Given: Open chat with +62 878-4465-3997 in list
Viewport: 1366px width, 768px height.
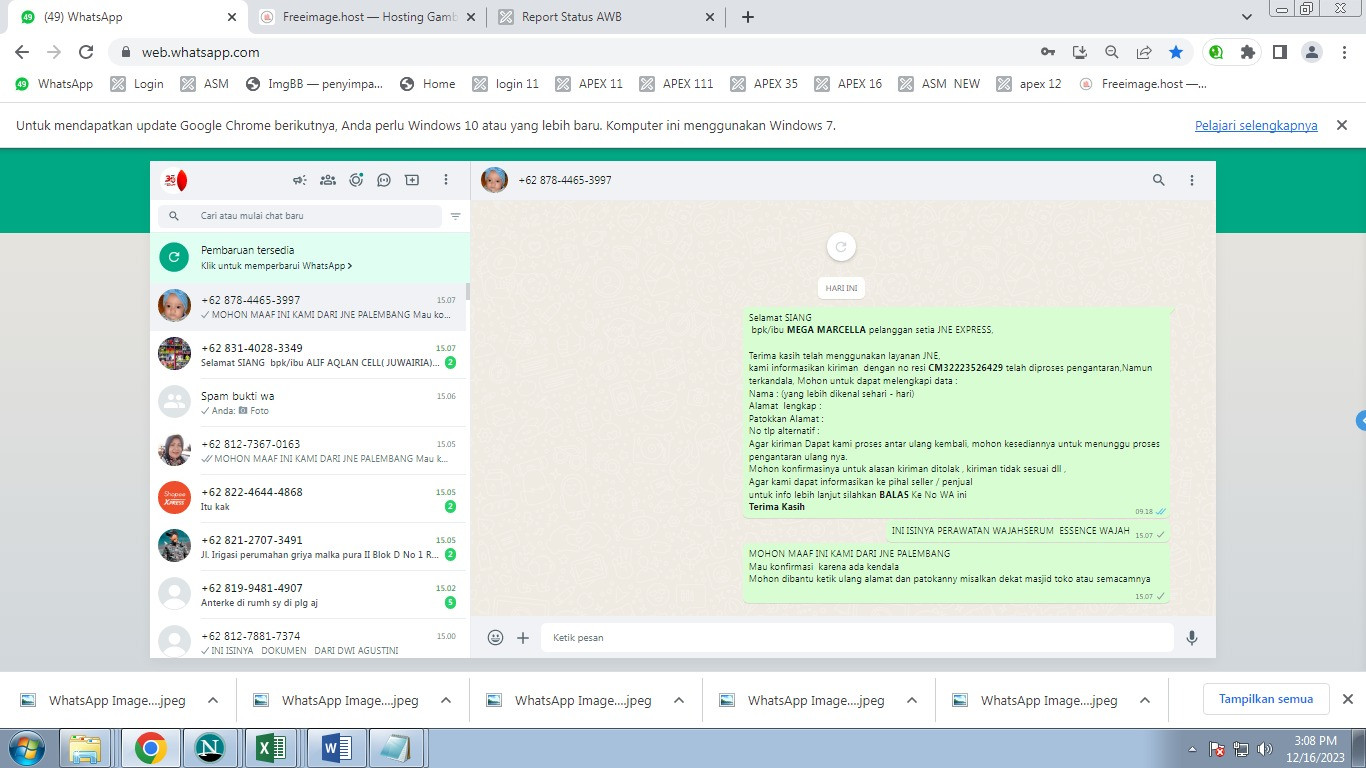Looking at the screenshot, I should pyautogui.click(x=308, y=307).
